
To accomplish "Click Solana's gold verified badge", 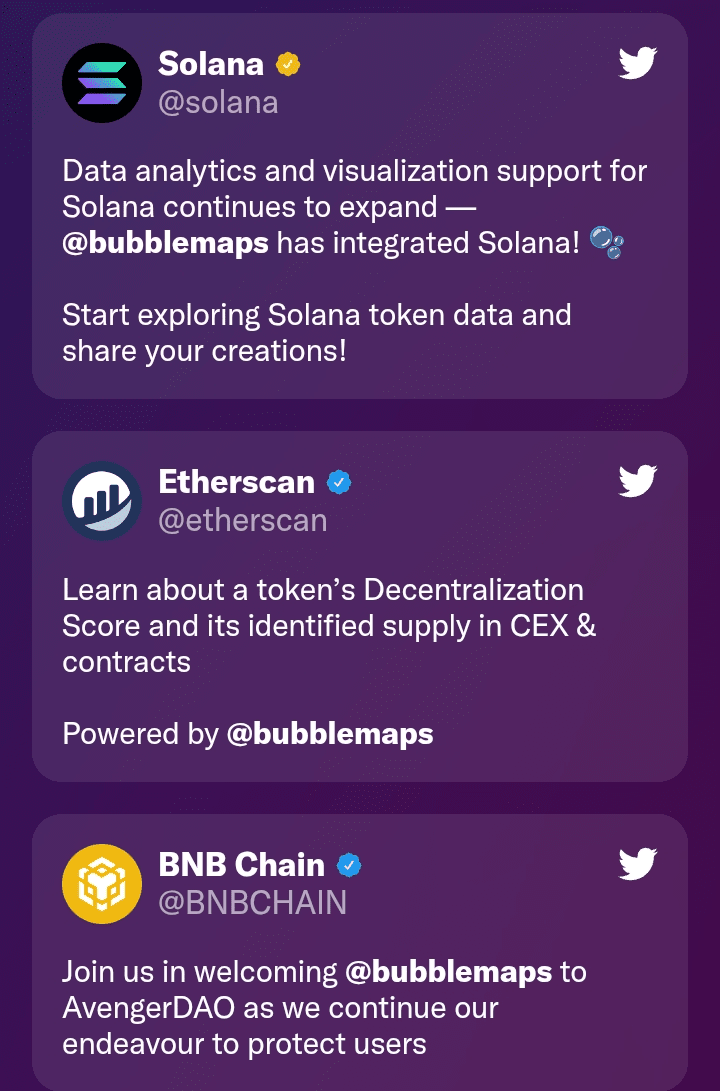I will (288, 65).
